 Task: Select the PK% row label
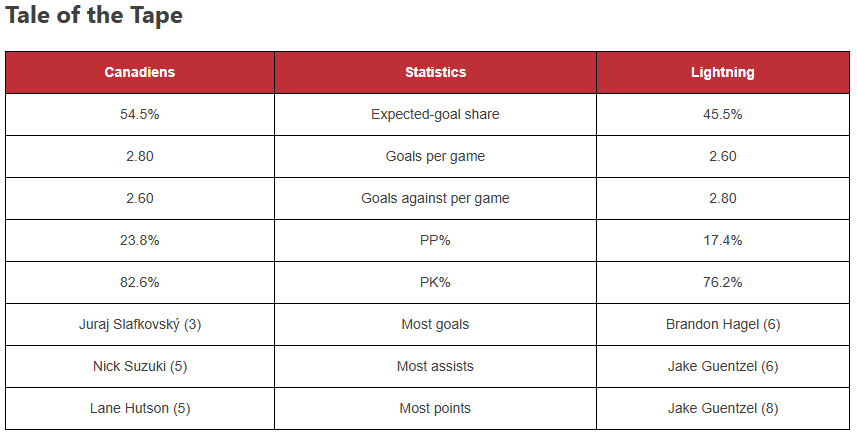point(436,283)
